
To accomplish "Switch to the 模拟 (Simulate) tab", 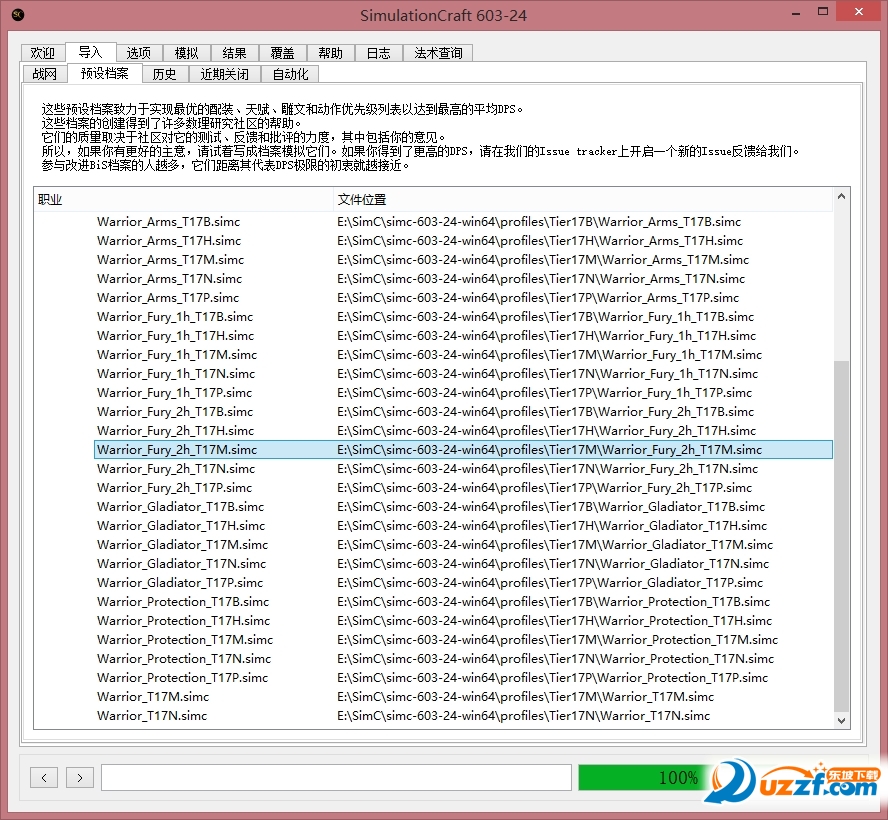I will pyautogui.click(x=186, y=52).
